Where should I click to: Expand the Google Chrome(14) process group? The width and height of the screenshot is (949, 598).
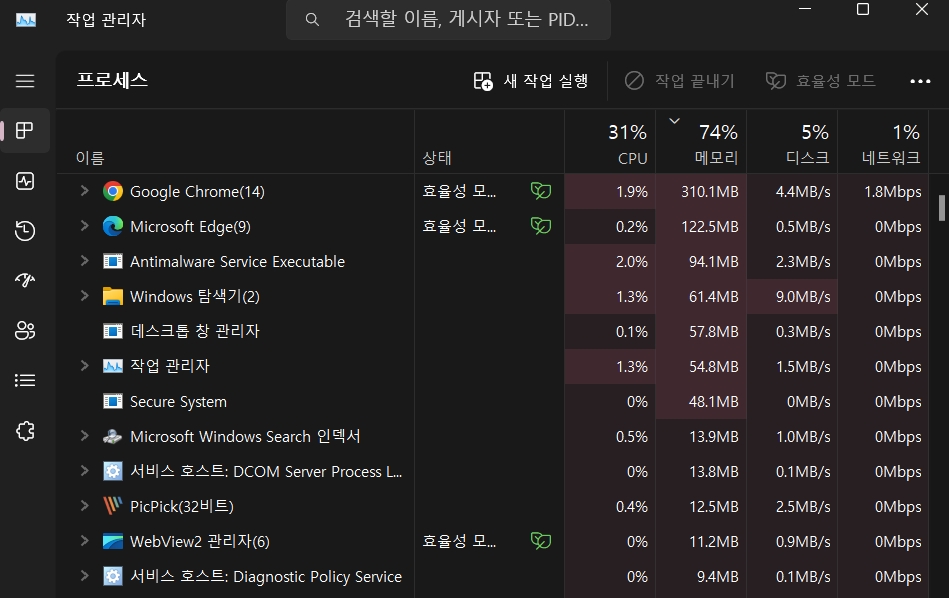84,191
